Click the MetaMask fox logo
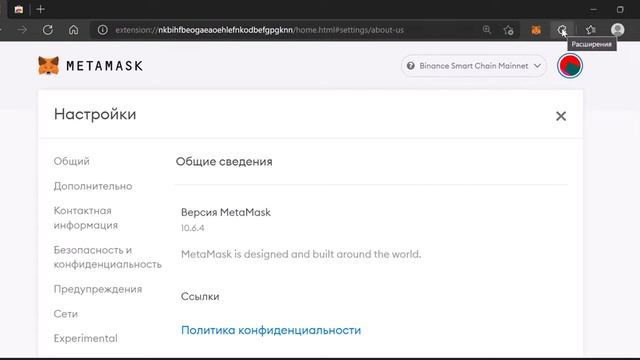640x360 pixels. 49,66
